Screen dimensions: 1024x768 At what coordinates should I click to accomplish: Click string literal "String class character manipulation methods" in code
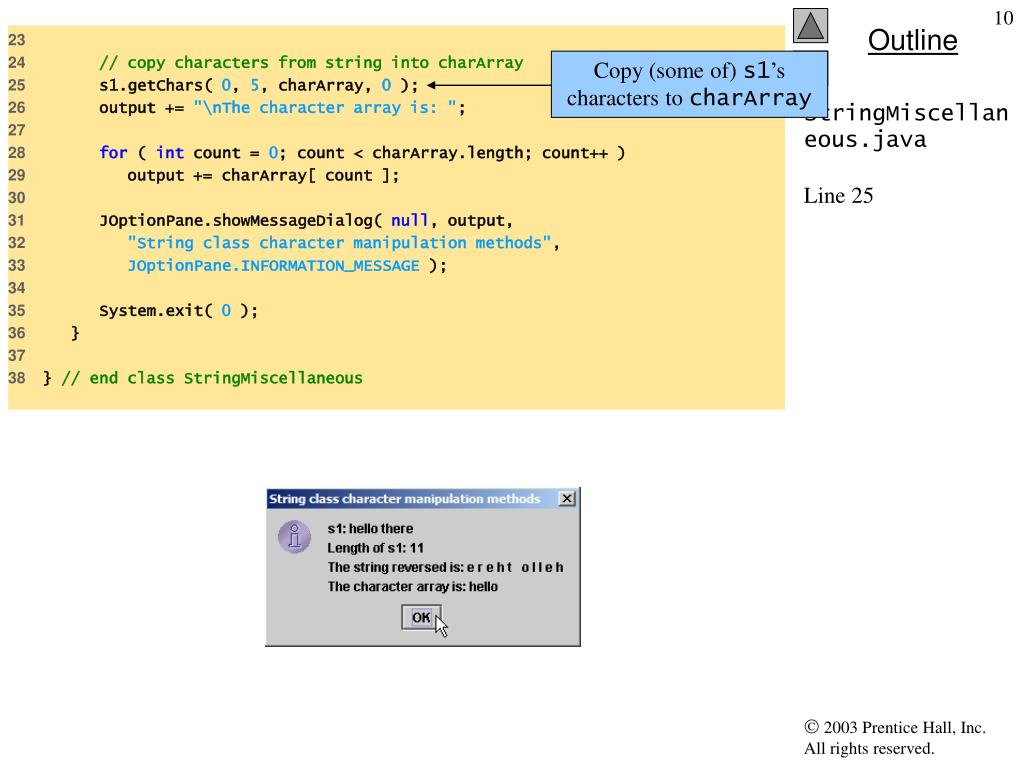[340, 243]
